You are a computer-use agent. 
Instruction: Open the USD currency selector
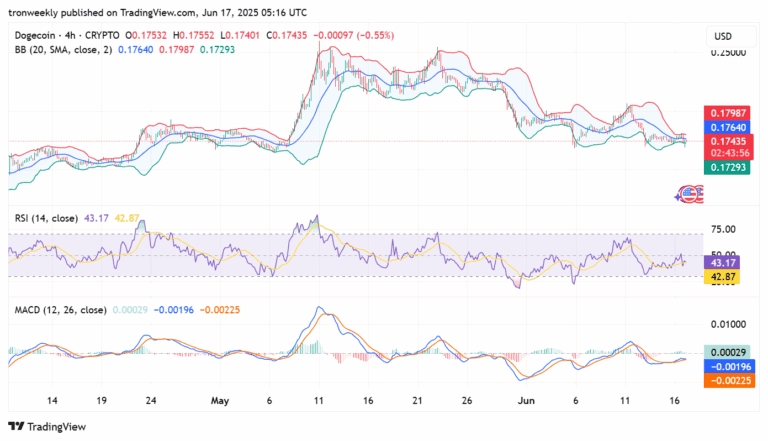pyautogui.click(x=722, y=36)
